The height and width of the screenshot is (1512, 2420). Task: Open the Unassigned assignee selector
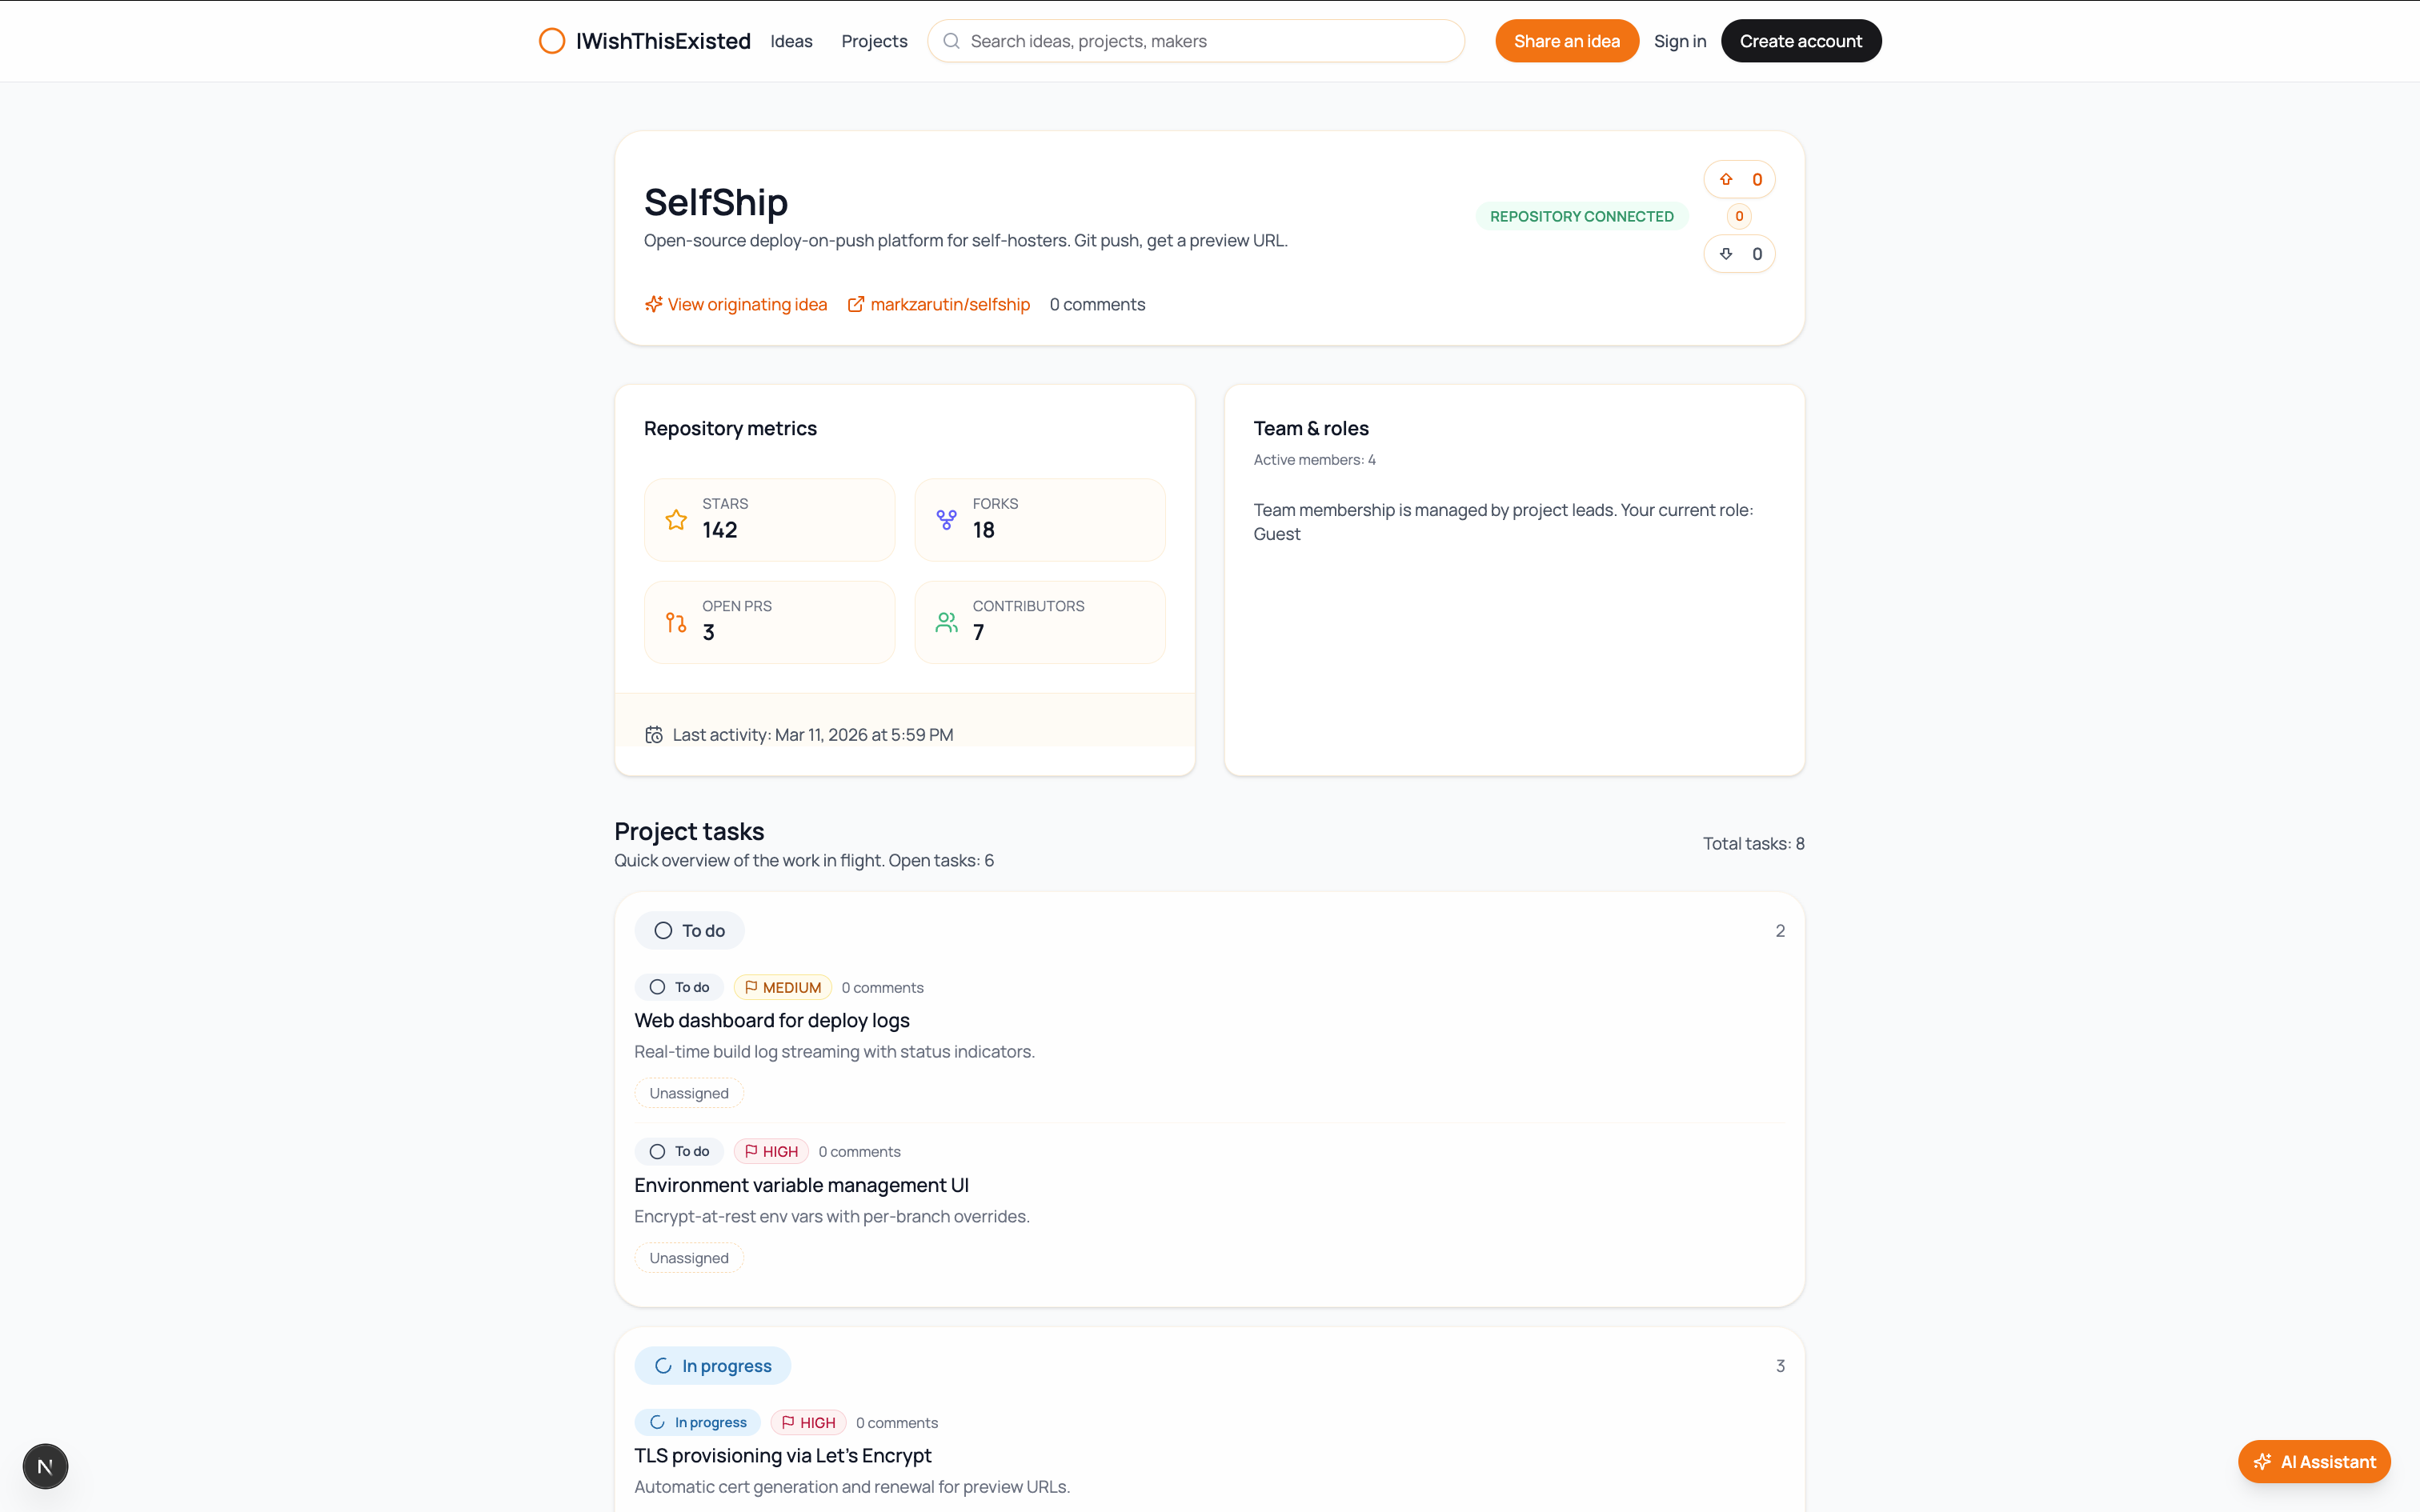(x=688, y=1092)
